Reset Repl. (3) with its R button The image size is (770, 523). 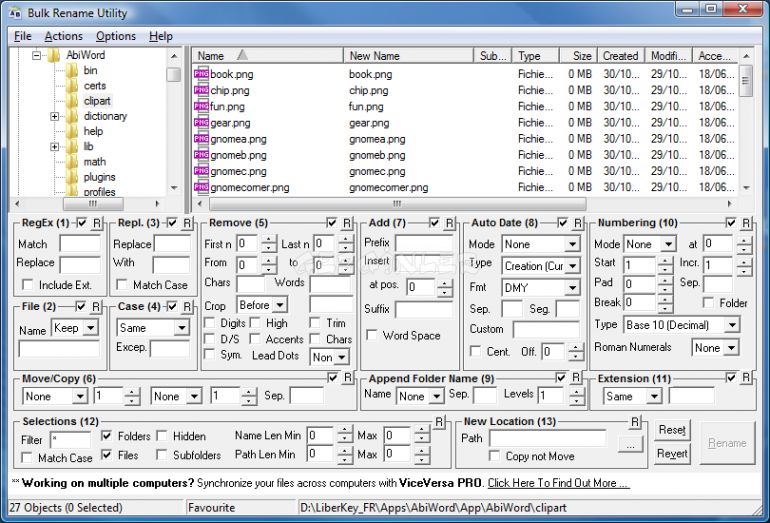tap(187, 223)
